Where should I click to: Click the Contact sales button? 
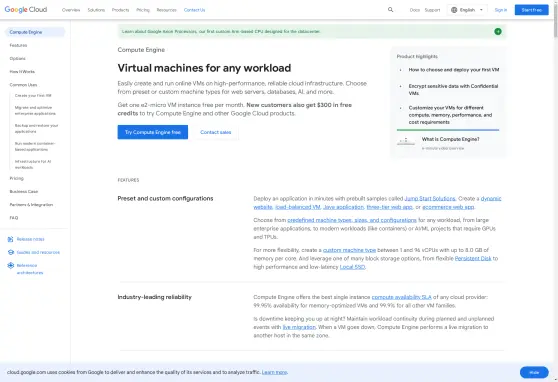[216, 132]
